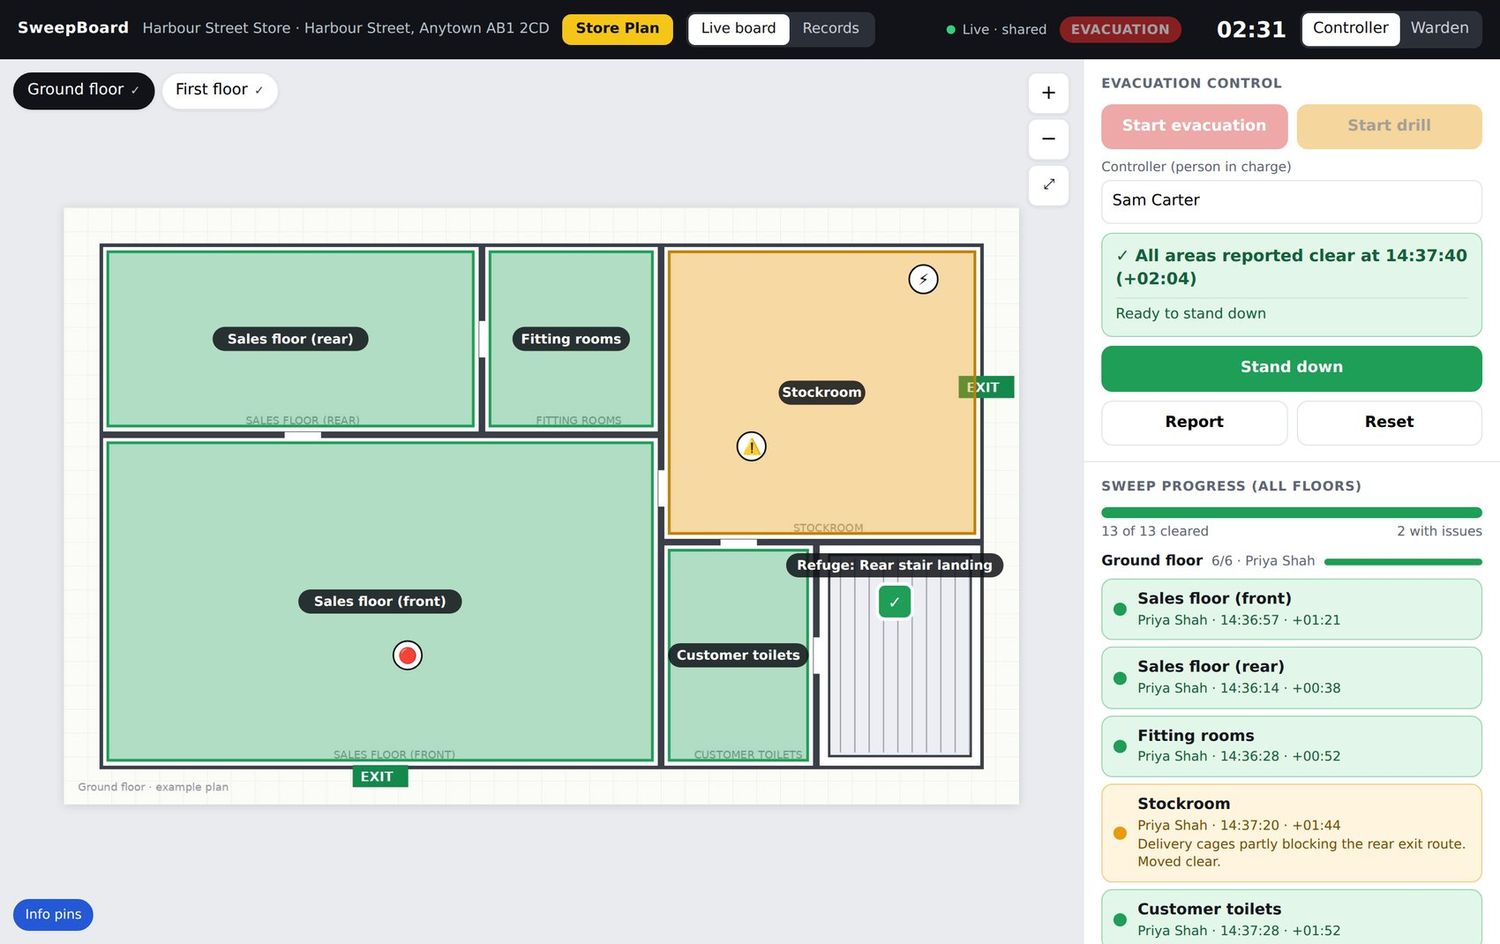This screenshot has width=1500, height=944.
Task: Click the Stockroom label on plan
Action: (x=822, y=392)
